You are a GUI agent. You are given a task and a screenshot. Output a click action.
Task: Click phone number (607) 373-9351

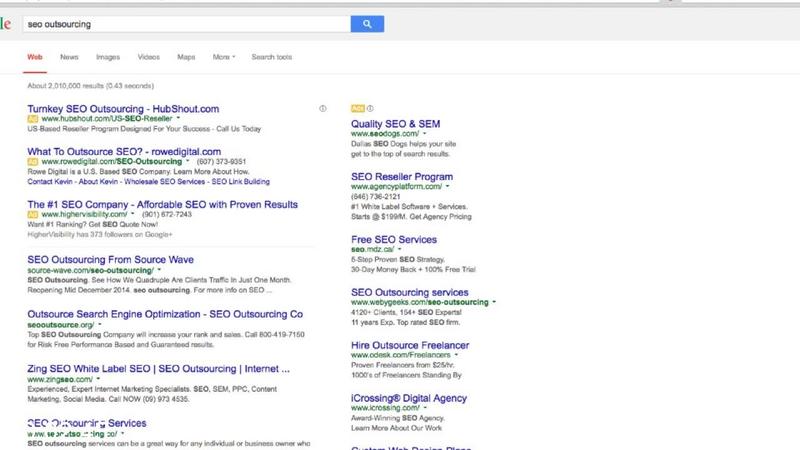pos(221,162)
